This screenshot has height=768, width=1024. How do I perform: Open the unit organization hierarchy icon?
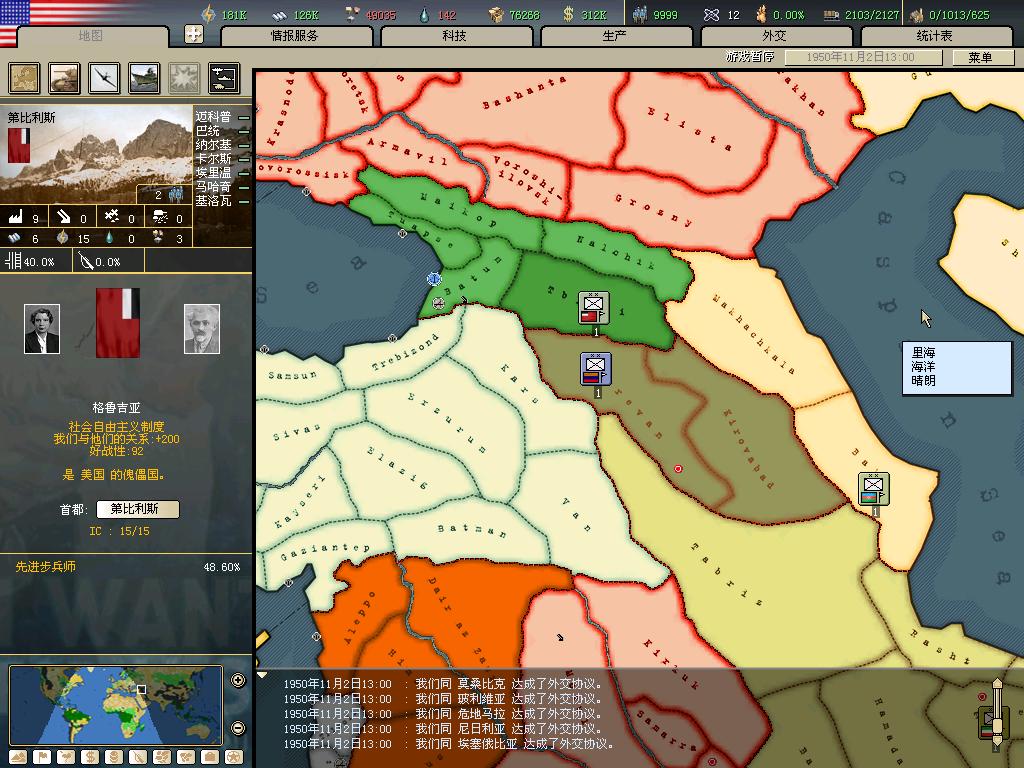coord(223,78)
